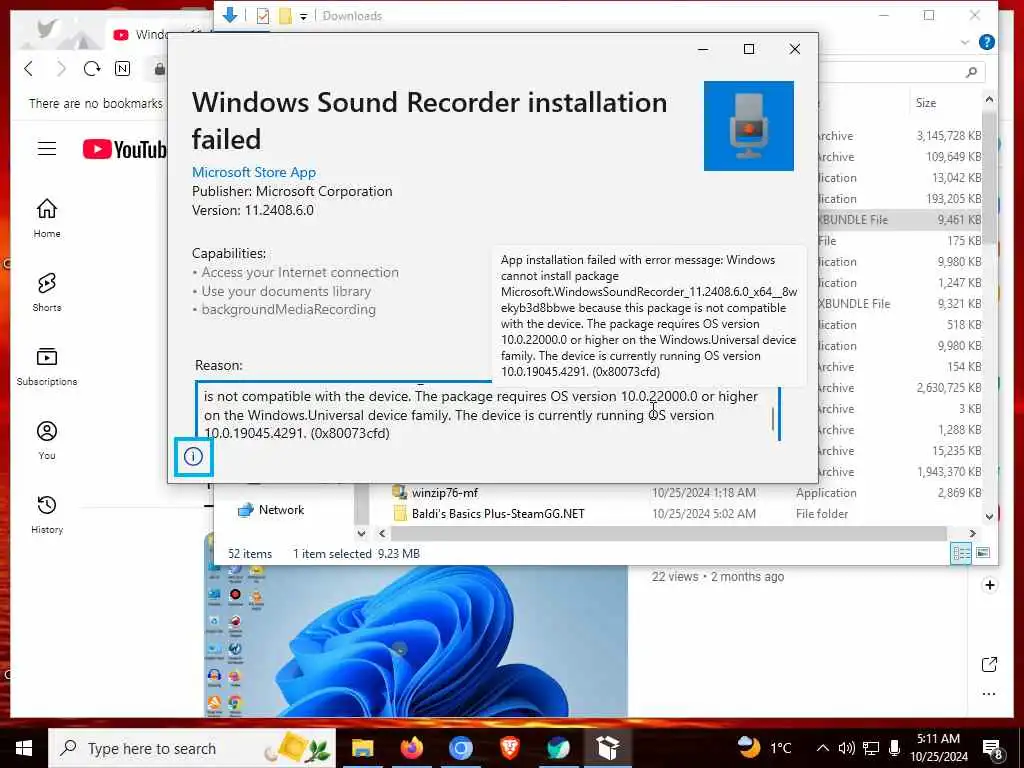Open the three dots more options
The width and height of the screenshot is (1024, 768).
click(989, 694)
